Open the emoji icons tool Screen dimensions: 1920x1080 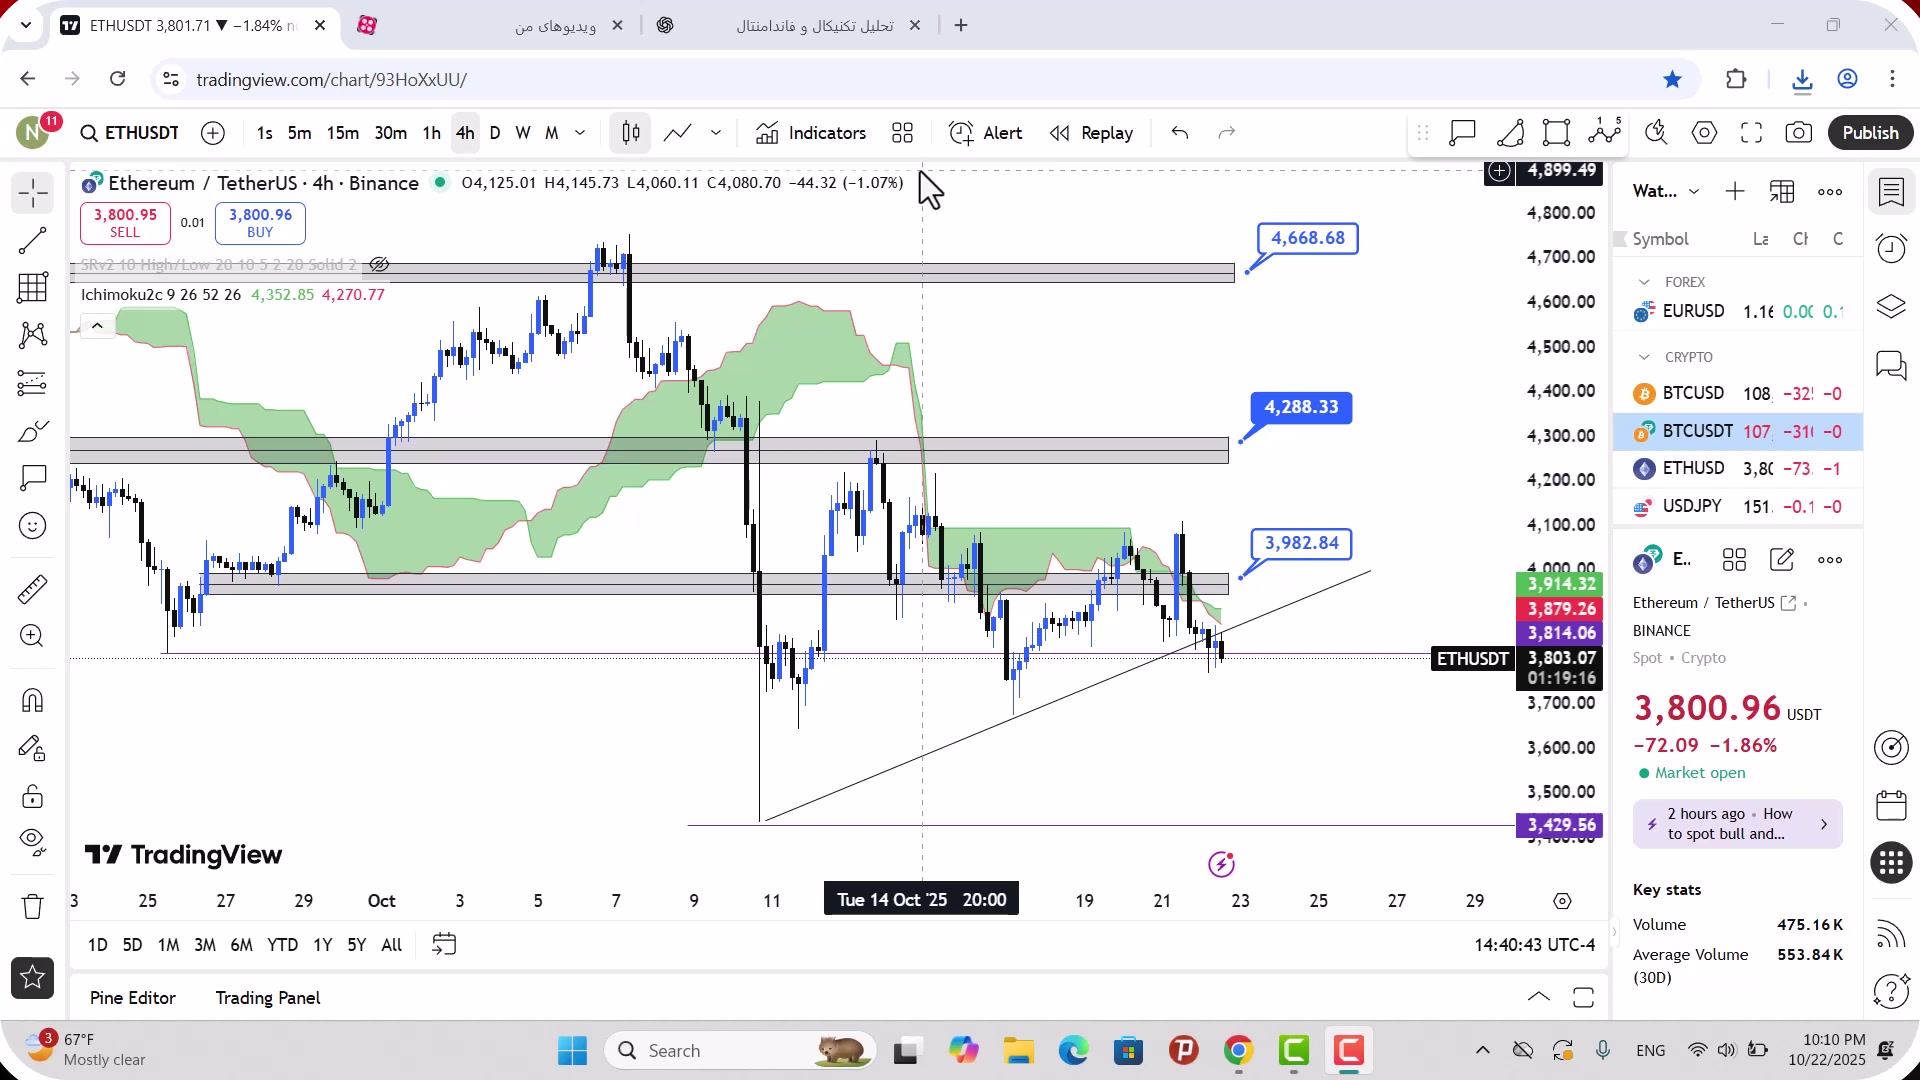[x=33, y=526]
